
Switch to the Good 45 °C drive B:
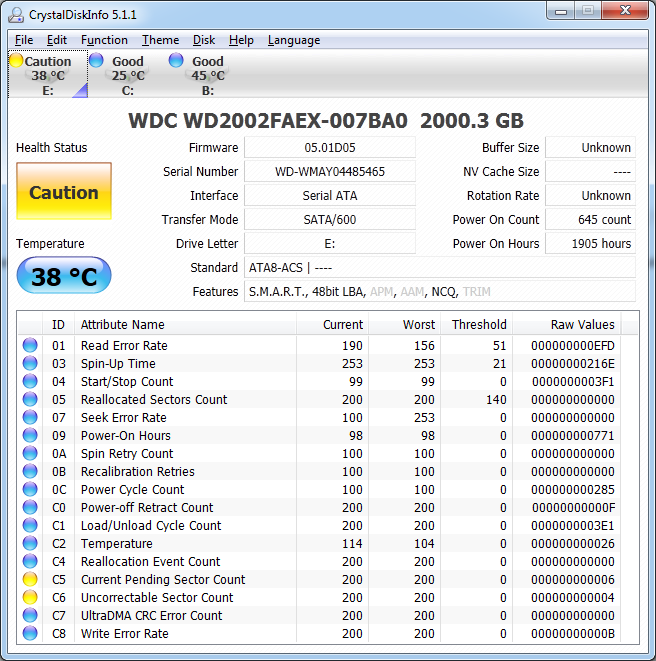[207, 75]
